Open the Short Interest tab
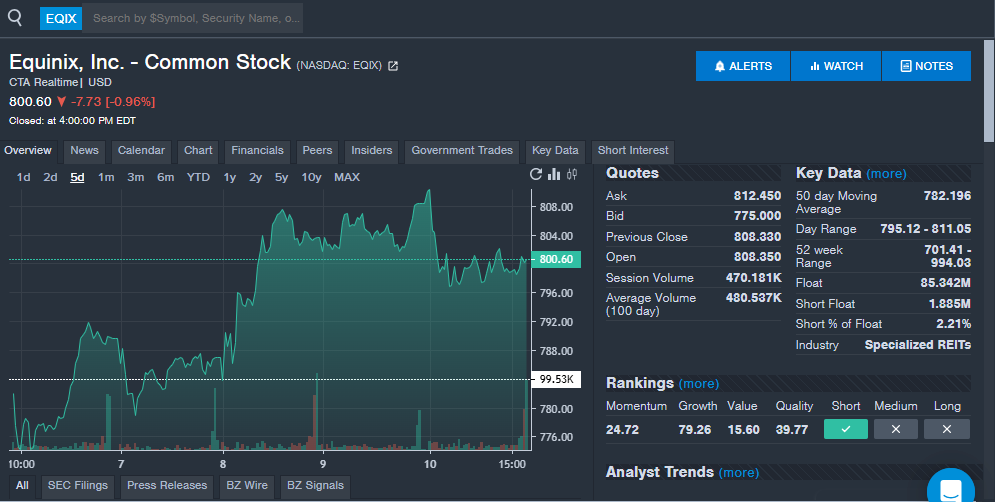 pyautogui.click(x=633, y=151)
